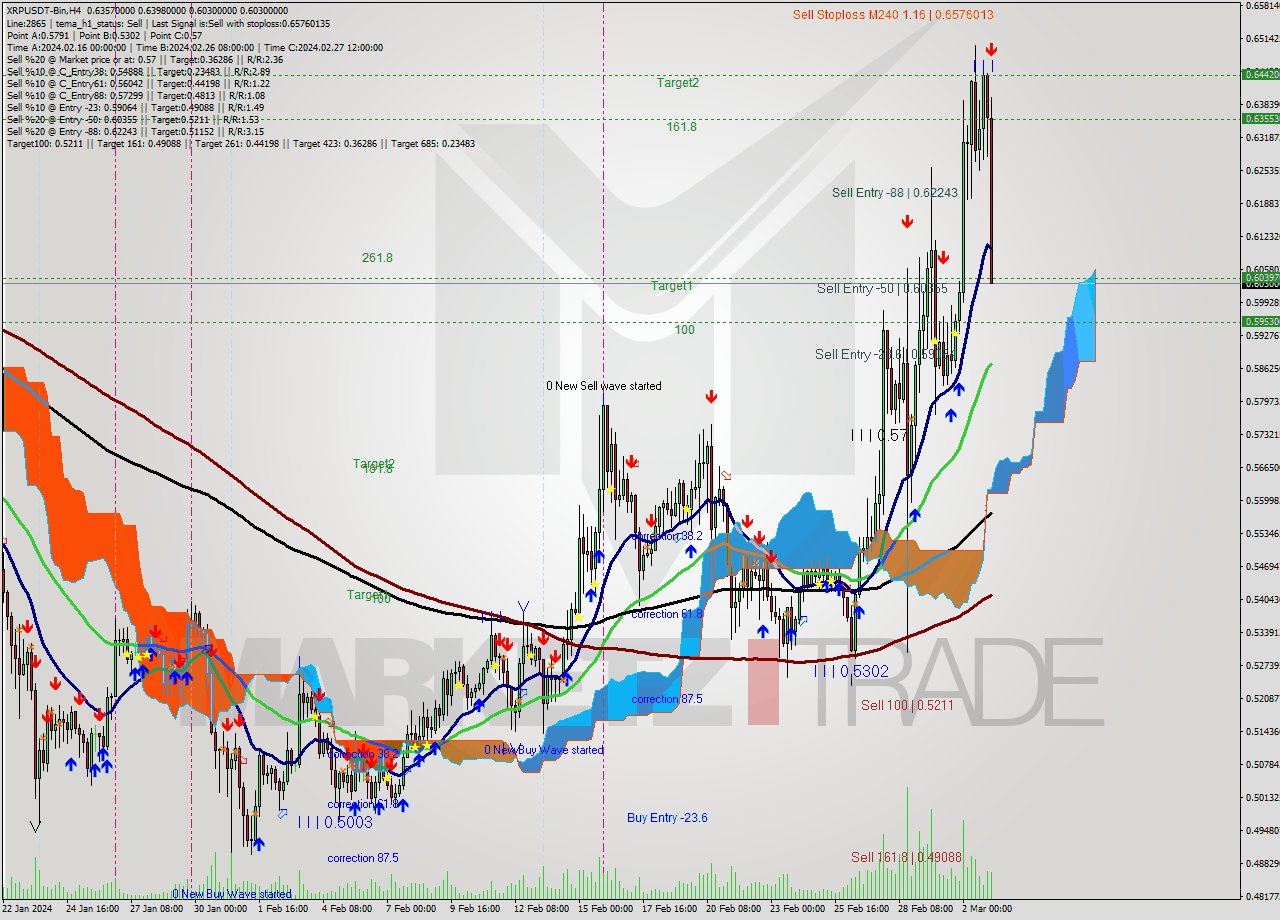Select the 'I I I 0.5003' point label
The height and width of the screenshot is (920, 1280).
click(335, 822)
